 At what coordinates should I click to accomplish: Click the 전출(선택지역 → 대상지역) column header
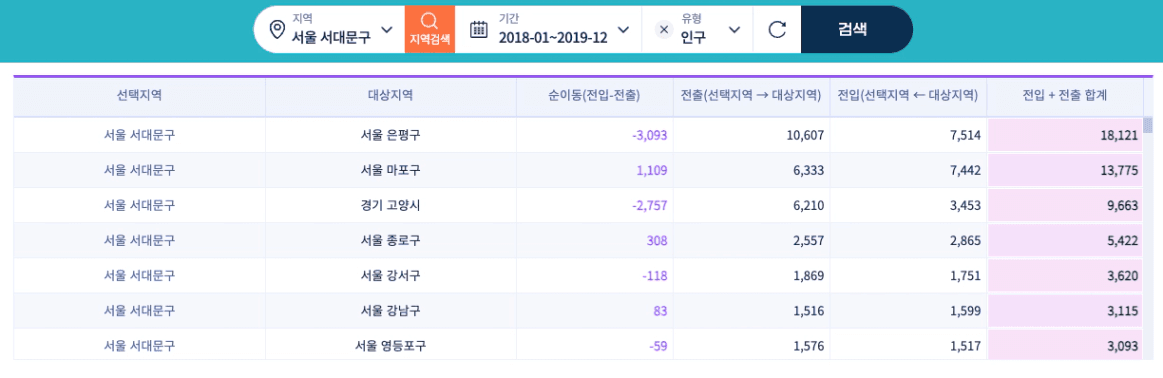click(751, 96)
